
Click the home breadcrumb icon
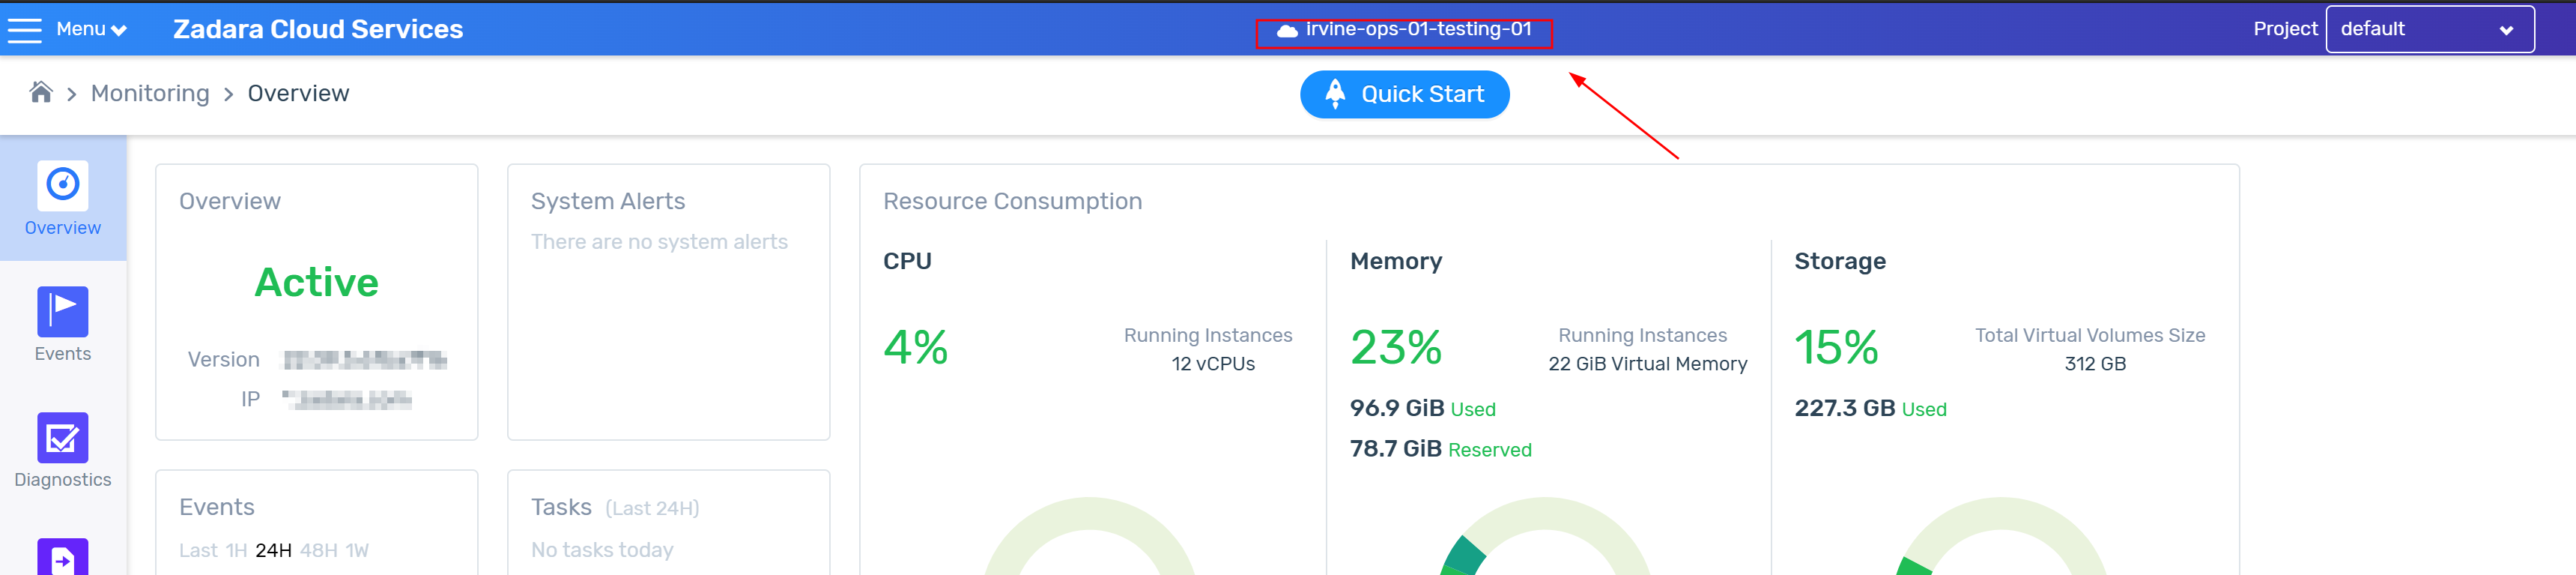(41, 93)
